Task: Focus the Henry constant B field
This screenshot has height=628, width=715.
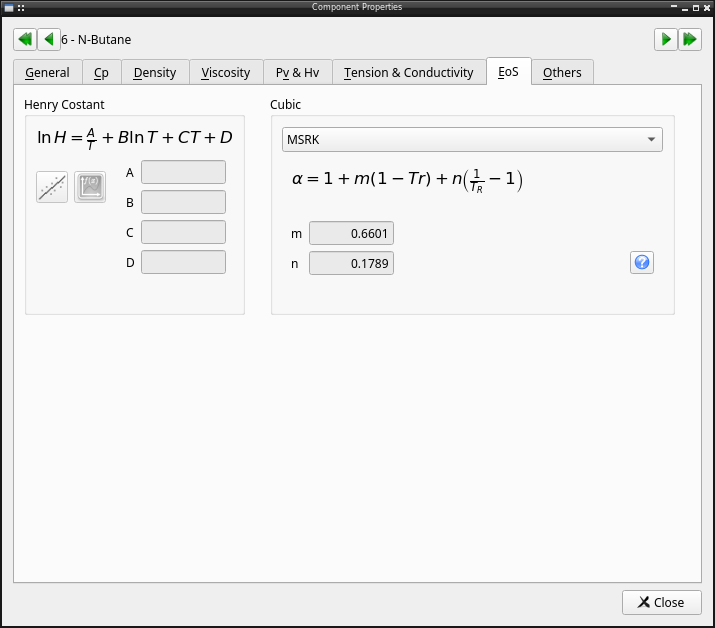Action: coord(183,202)
